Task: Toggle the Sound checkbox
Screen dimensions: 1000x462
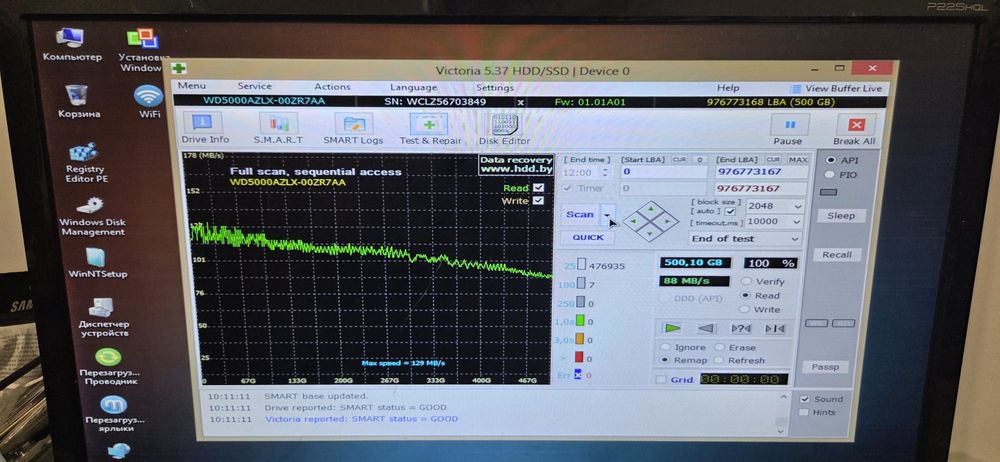Action: coord(804,399)
